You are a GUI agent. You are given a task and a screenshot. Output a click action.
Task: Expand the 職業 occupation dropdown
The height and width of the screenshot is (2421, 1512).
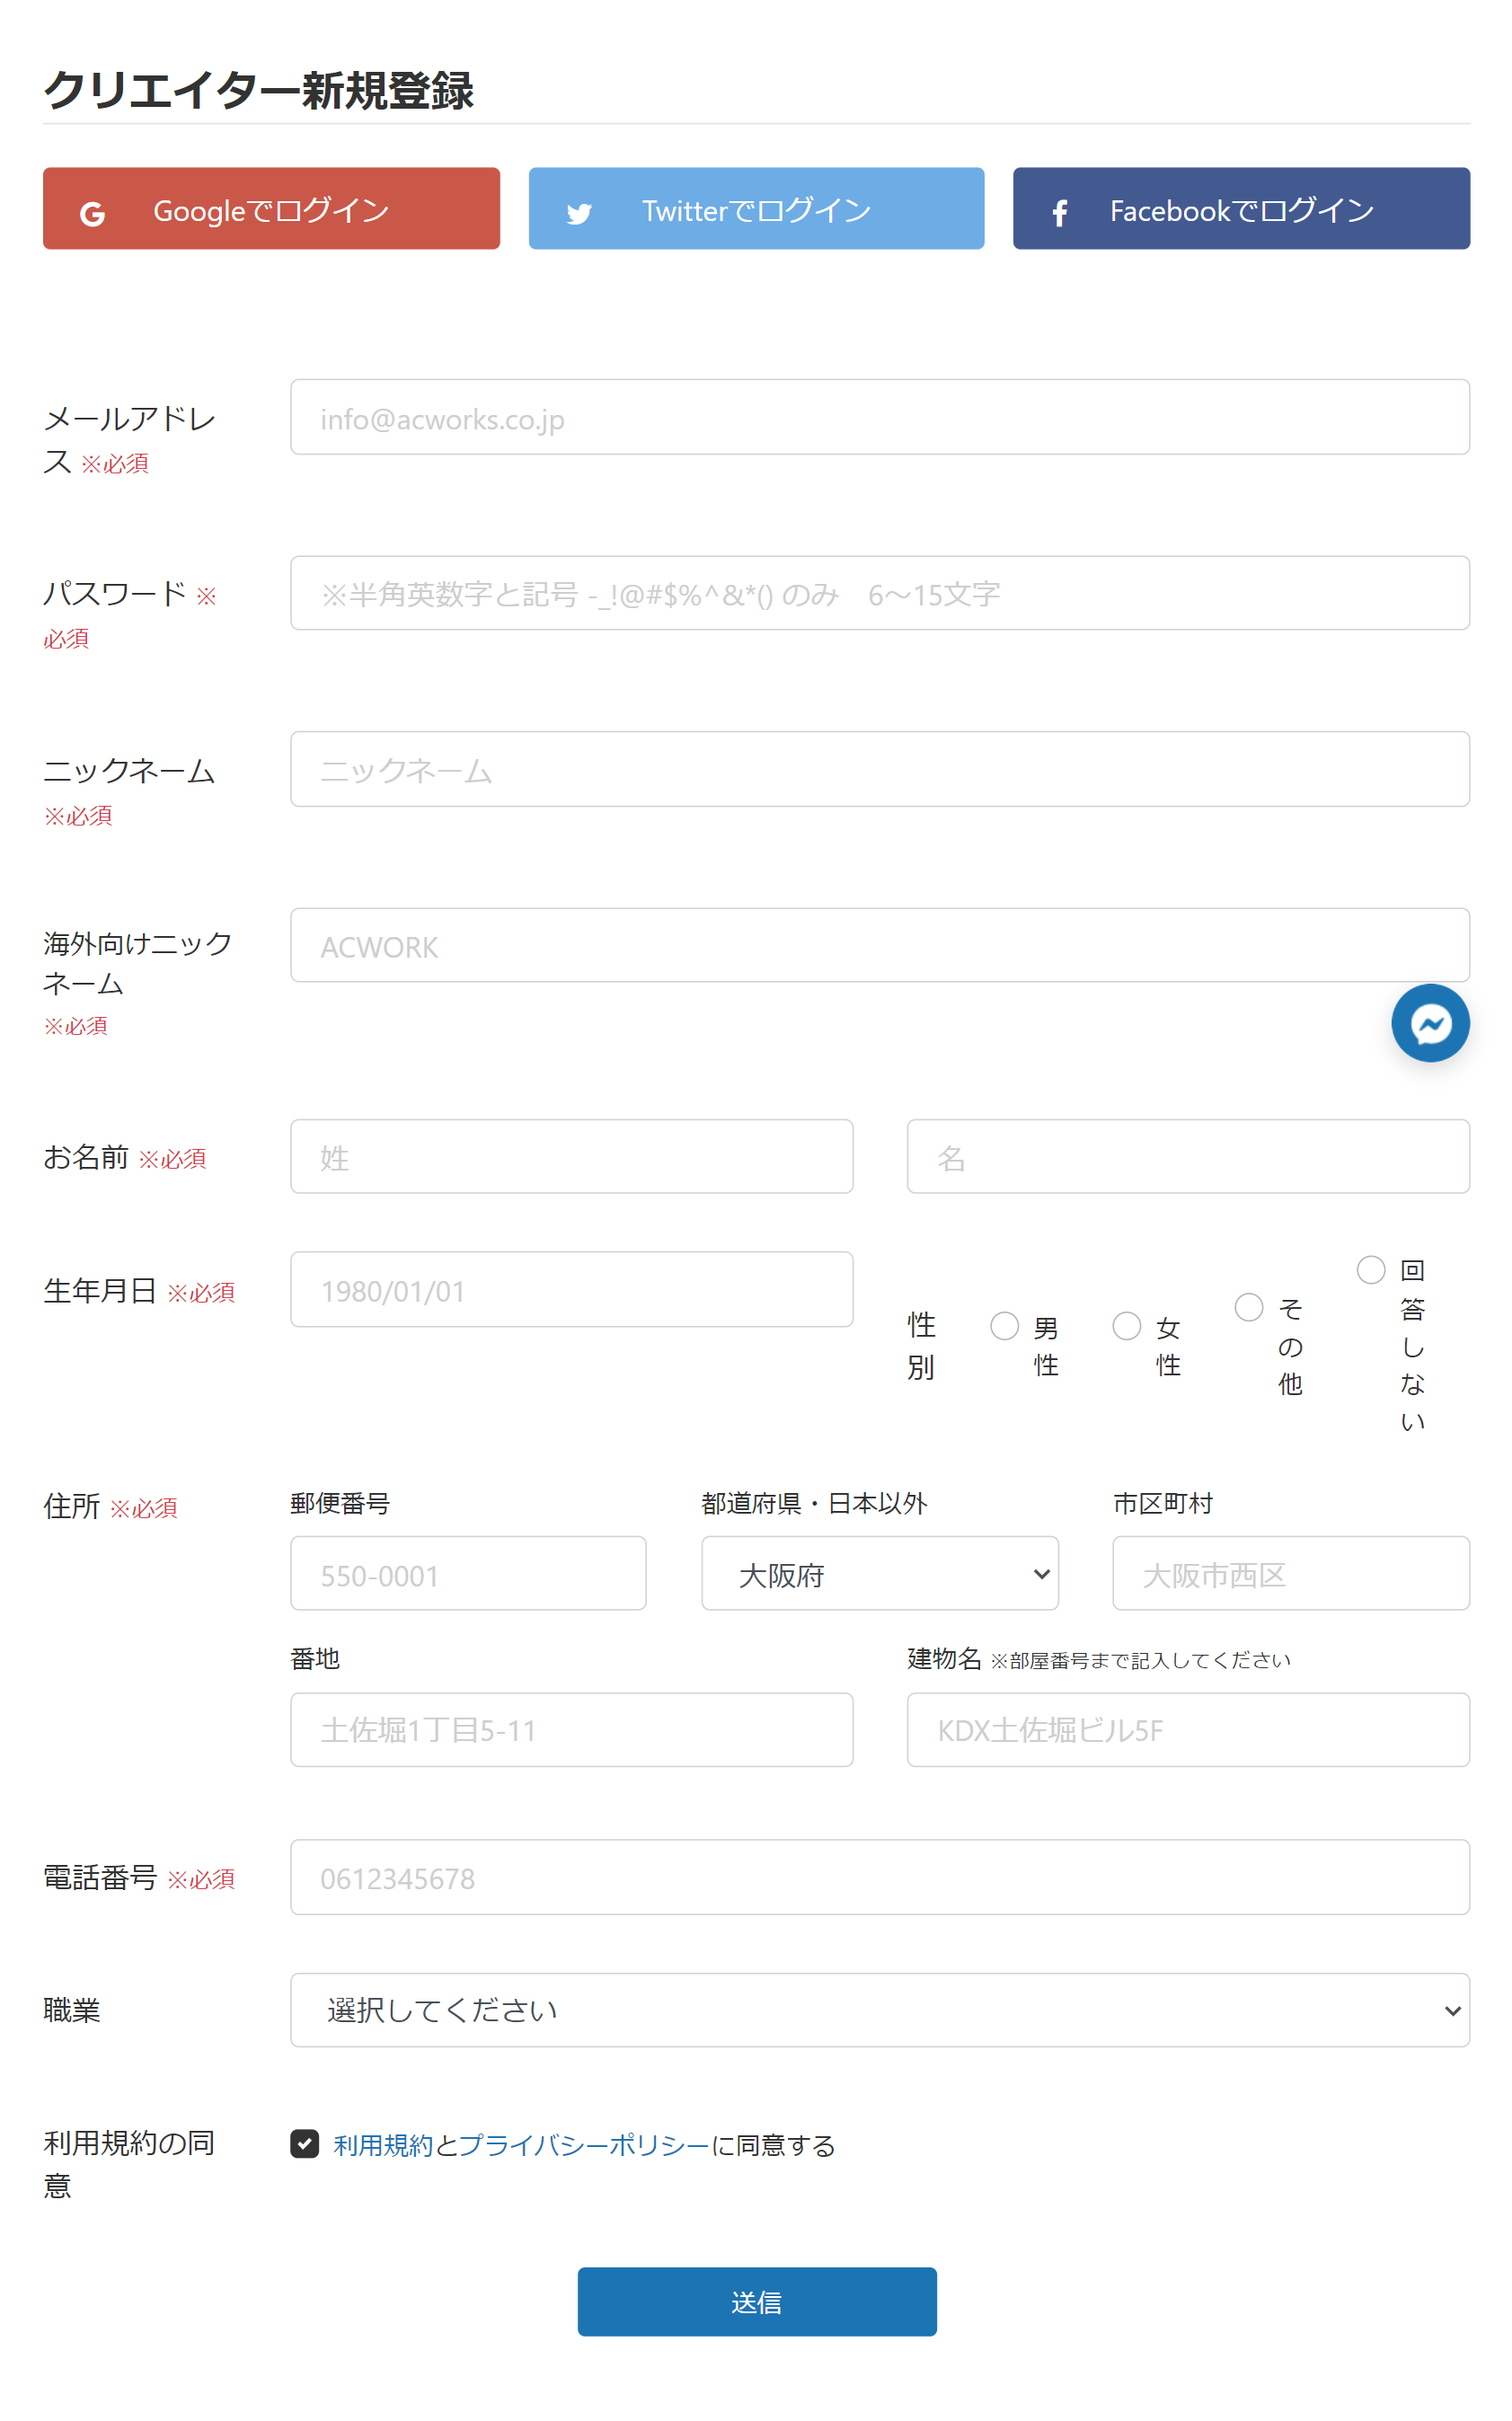pos(879,2009)
